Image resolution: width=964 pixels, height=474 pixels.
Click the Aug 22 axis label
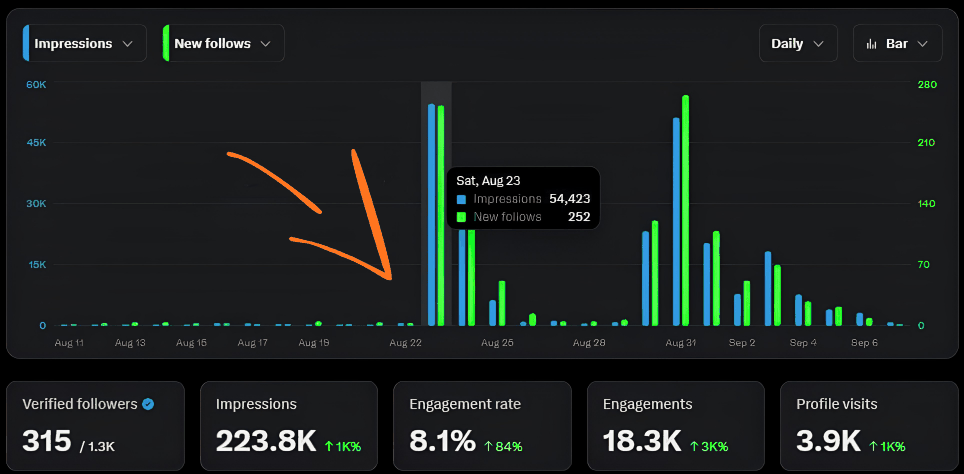pyautogui.click(x=405, y=343)
